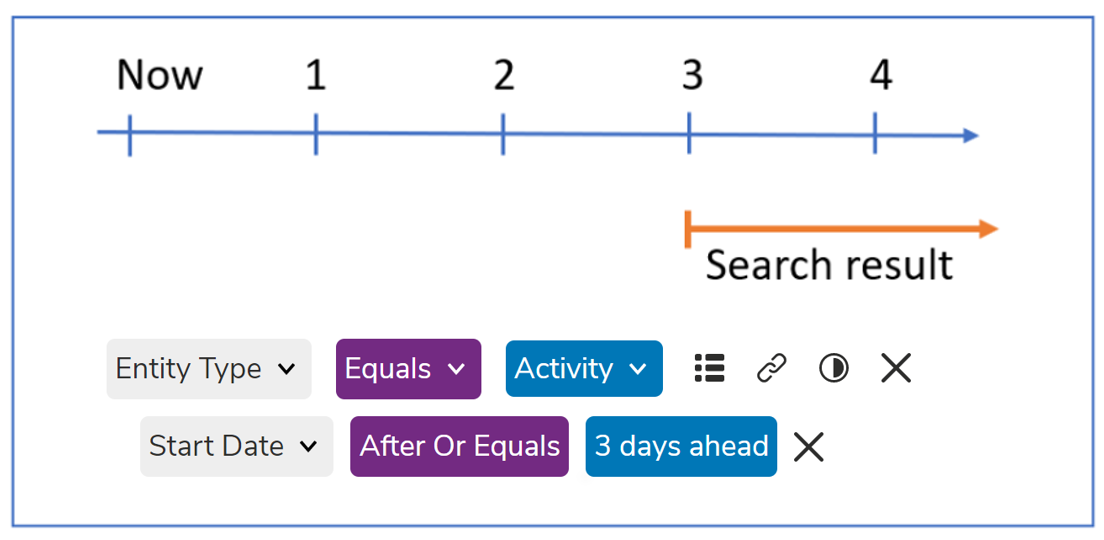Image resolution: width=1104 pixels, height=540 pixels.
Task: Click tick mark 1 on timeline
Action: point(315,134)
